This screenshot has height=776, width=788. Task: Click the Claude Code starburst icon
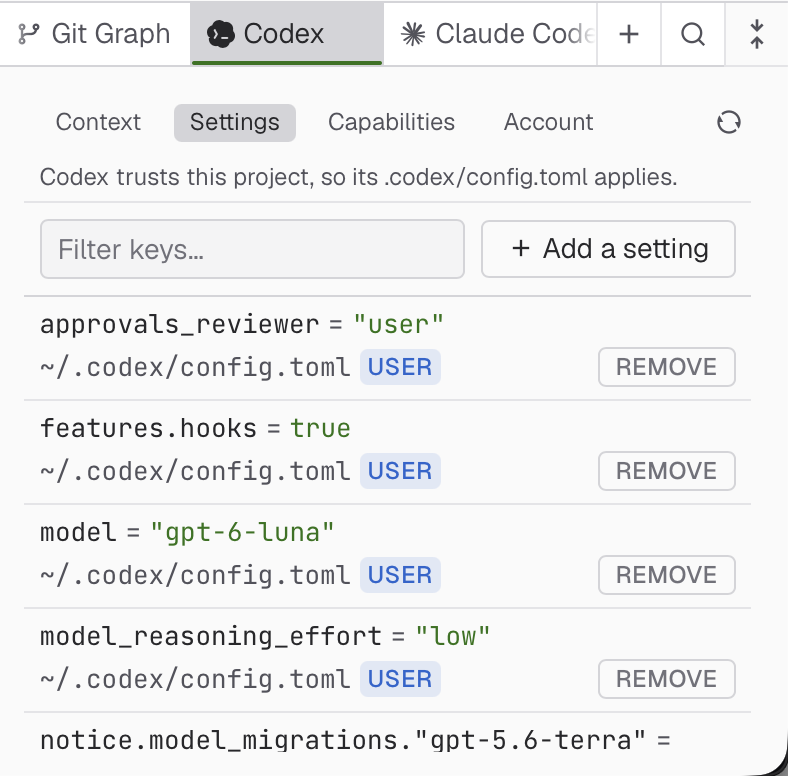pos(413,34)
